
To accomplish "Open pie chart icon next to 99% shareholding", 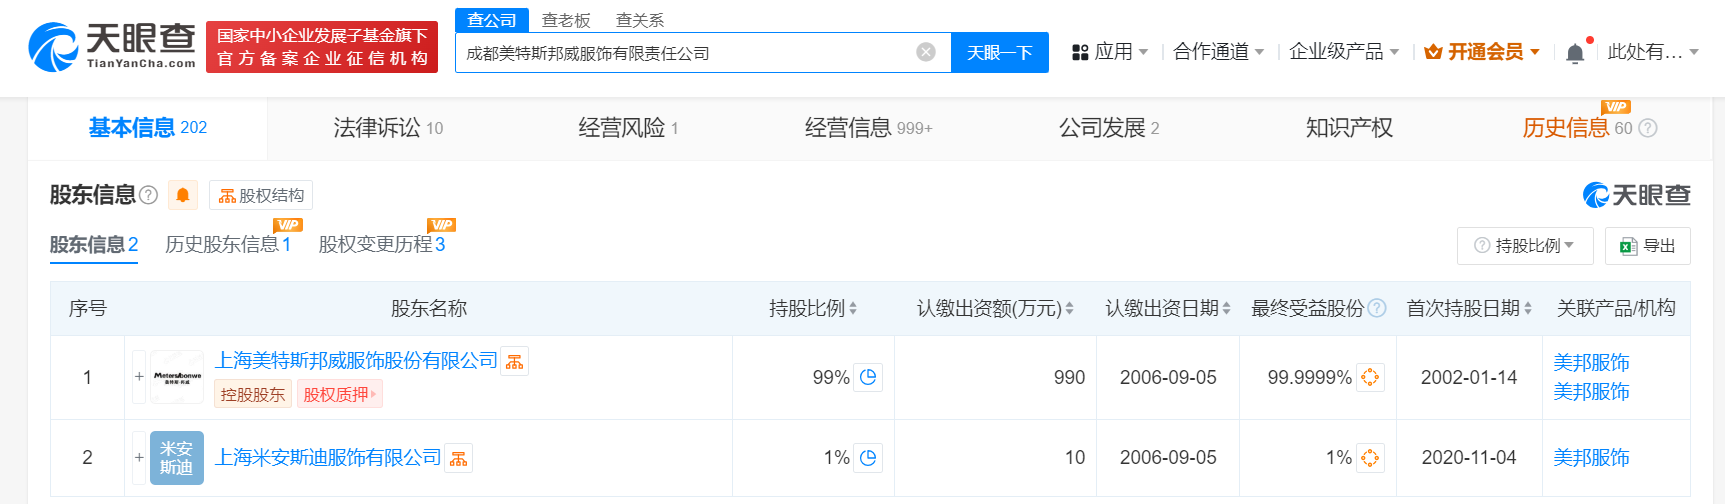I will coord(868,377).
